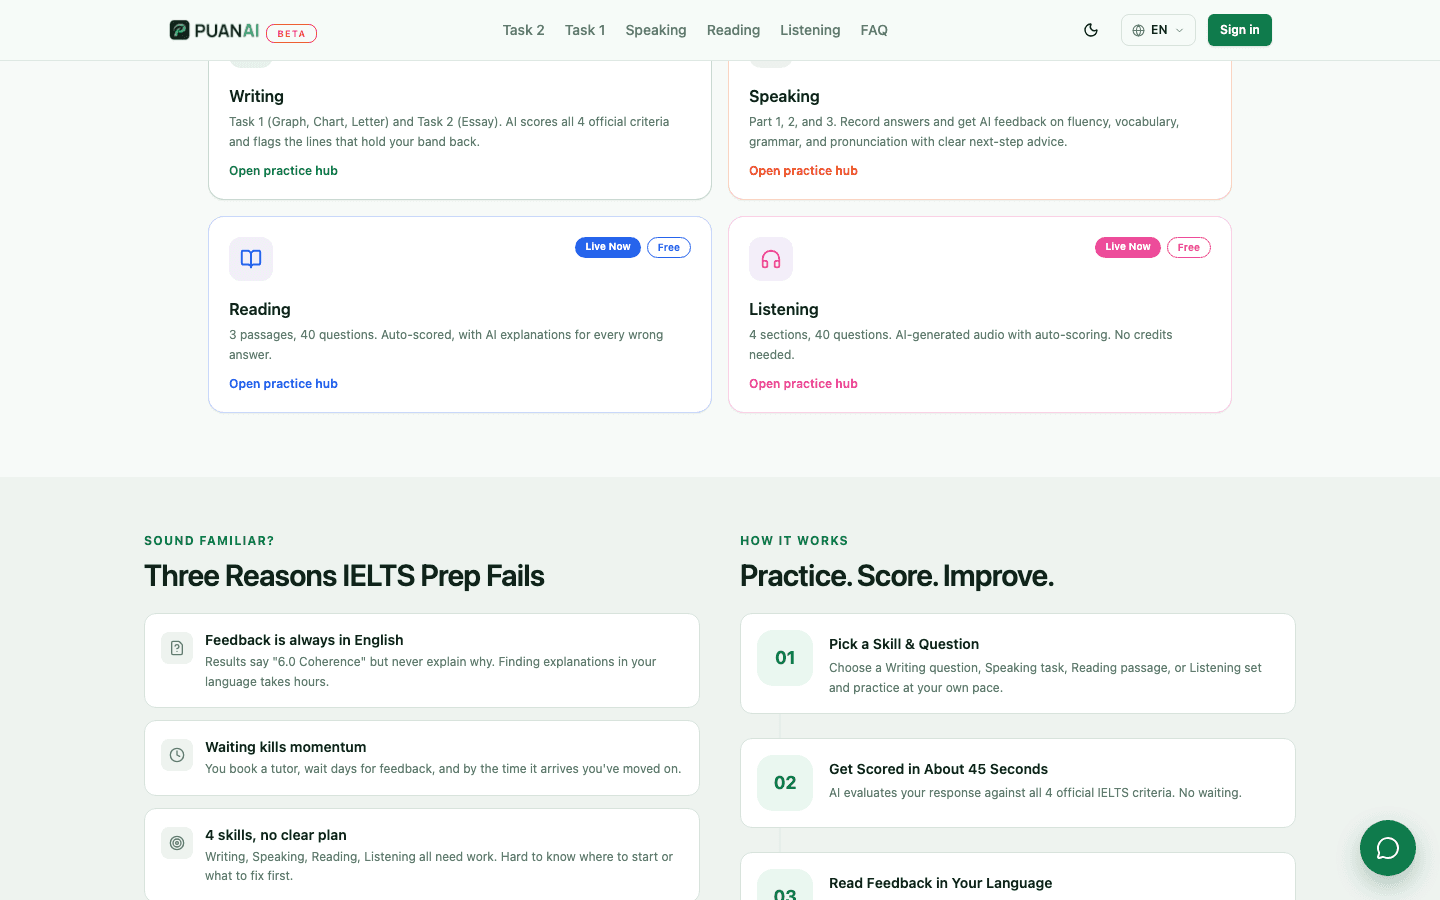This screenshot has height=900, width=1440.
Task: Click the Listening headphones icon
Action: tap(771, 259)
